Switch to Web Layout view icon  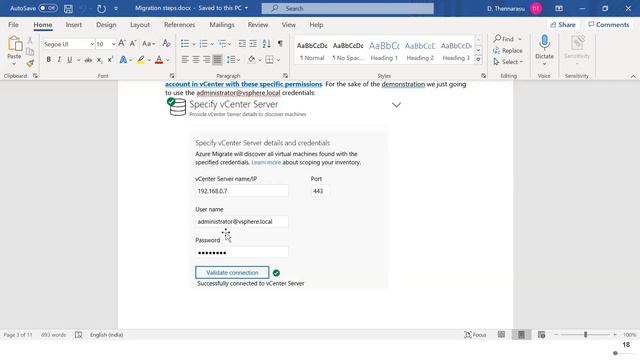(542, 335)
